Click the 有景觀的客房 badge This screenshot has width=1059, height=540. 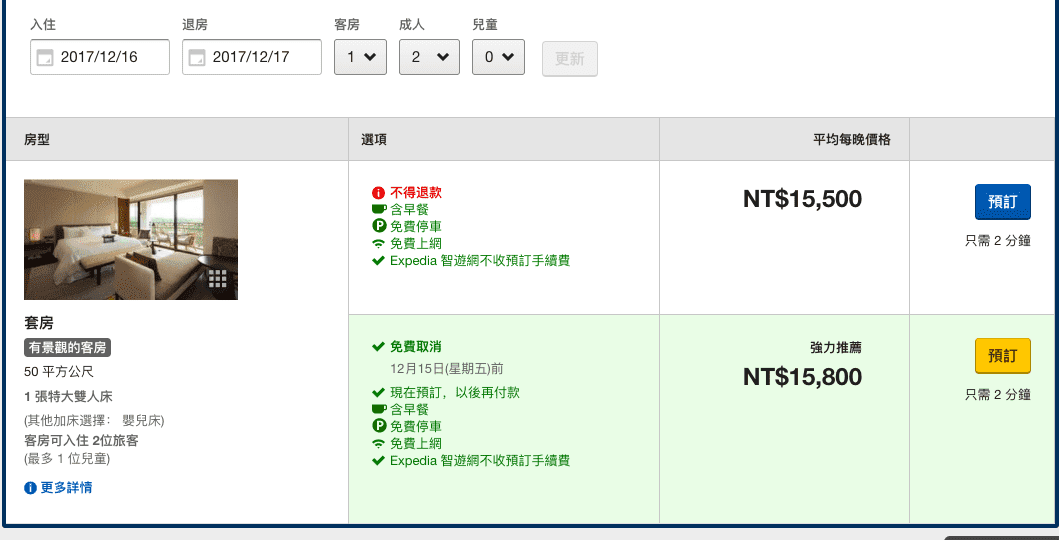tap(68, 348)
